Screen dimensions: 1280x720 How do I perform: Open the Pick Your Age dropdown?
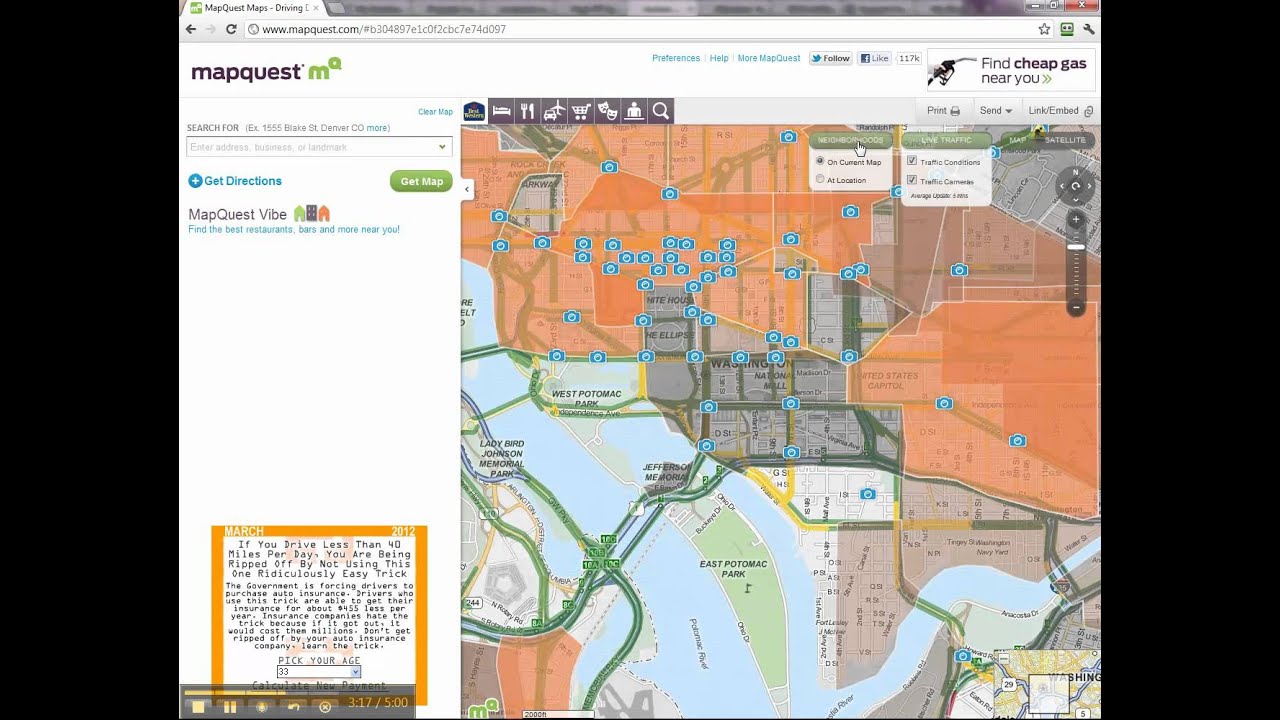click(x=318, y=672)
